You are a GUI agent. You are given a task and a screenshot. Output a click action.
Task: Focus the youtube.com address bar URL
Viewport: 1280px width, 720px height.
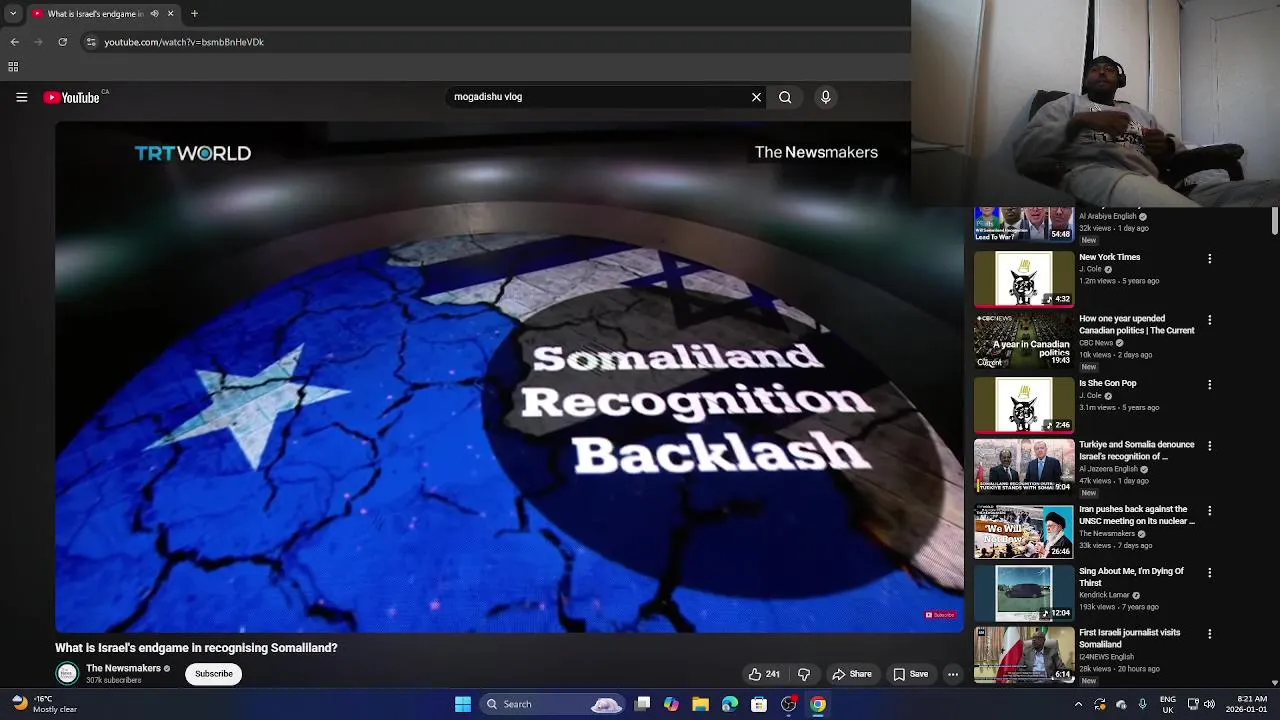184,42
